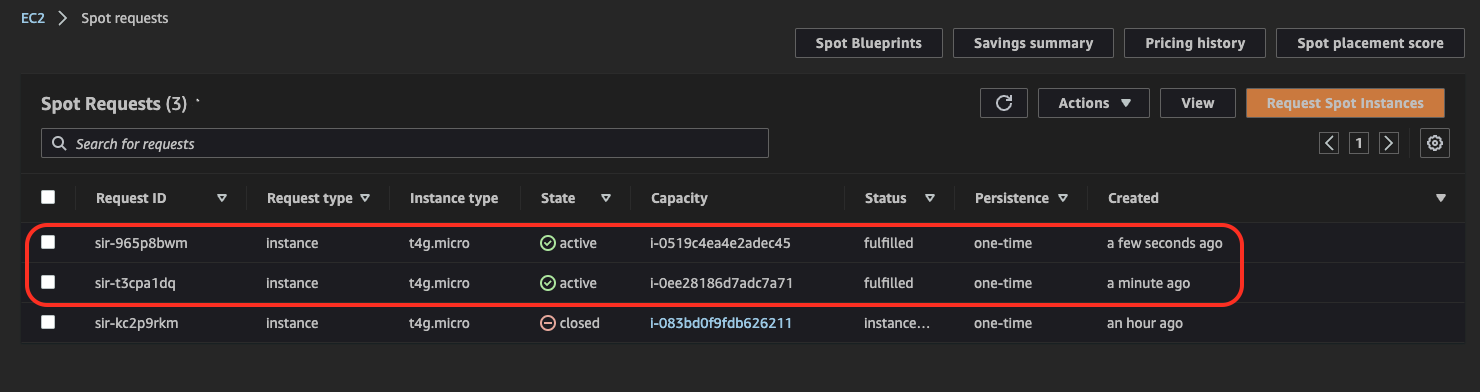The image size is (1480, 392).
Task: Expand the Status column filter arrow
Action: [930, 198]
